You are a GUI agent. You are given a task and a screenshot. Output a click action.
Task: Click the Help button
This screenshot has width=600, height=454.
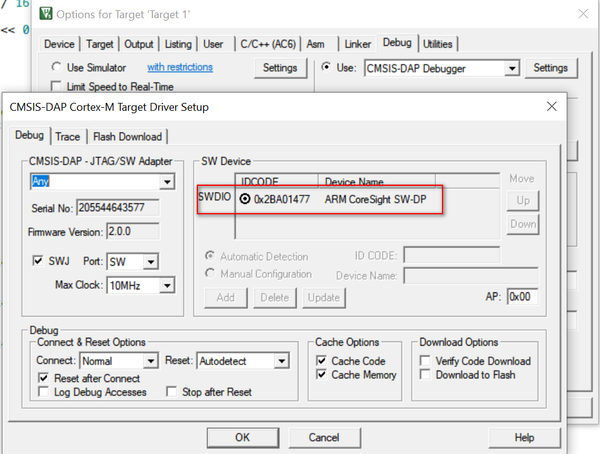point(524,438)
